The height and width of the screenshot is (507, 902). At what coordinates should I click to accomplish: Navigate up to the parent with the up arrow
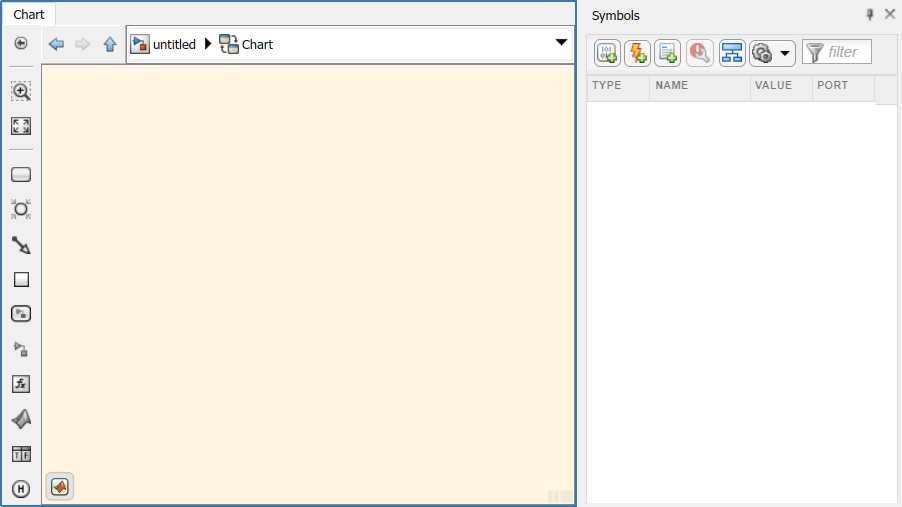pos(110,44)
